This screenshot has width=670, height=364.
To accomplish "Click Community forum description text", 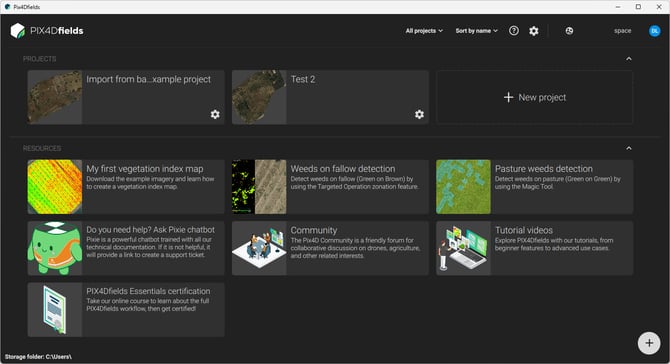I will 356,248.
